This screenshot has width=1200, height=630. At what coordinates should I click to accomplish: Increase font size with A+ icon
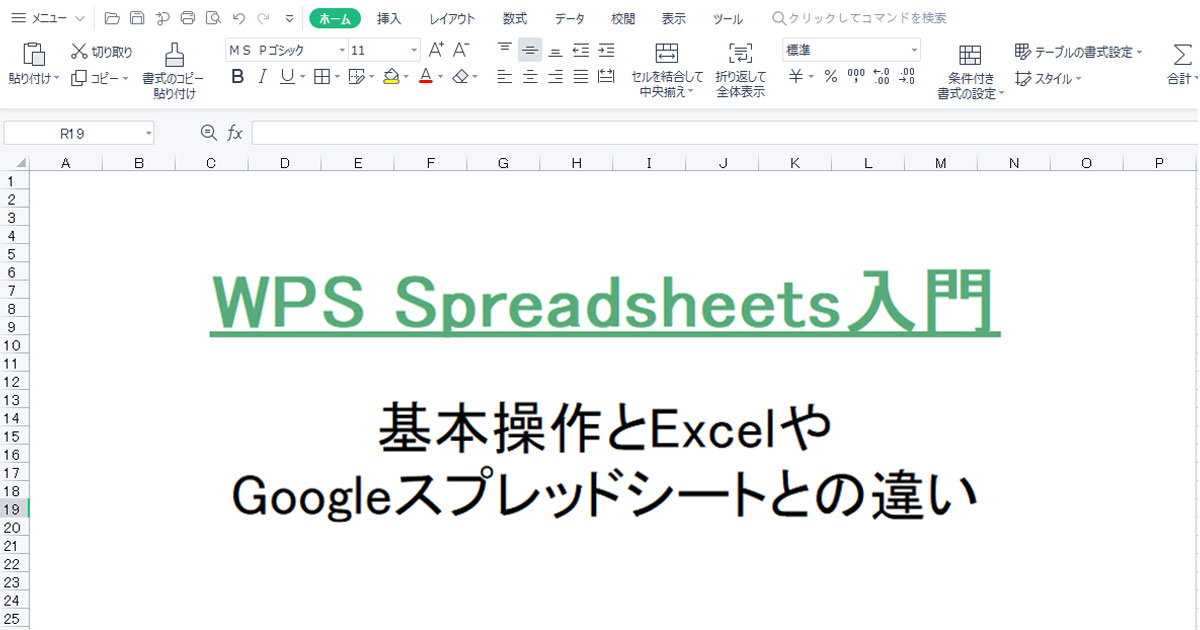tap(436, 50)
